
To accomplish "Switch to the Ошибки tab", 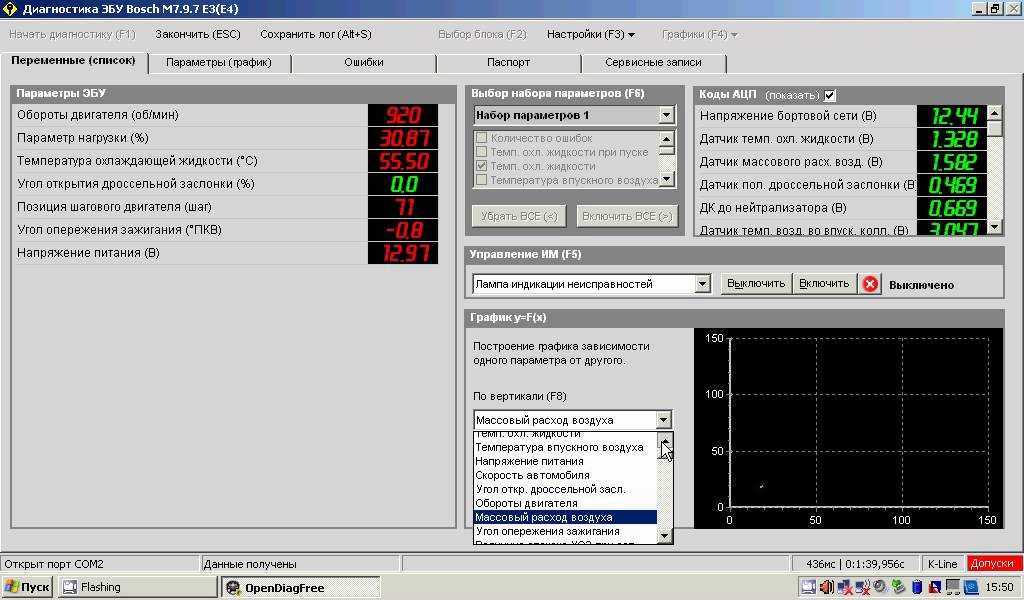I will [x=364, y=63].
